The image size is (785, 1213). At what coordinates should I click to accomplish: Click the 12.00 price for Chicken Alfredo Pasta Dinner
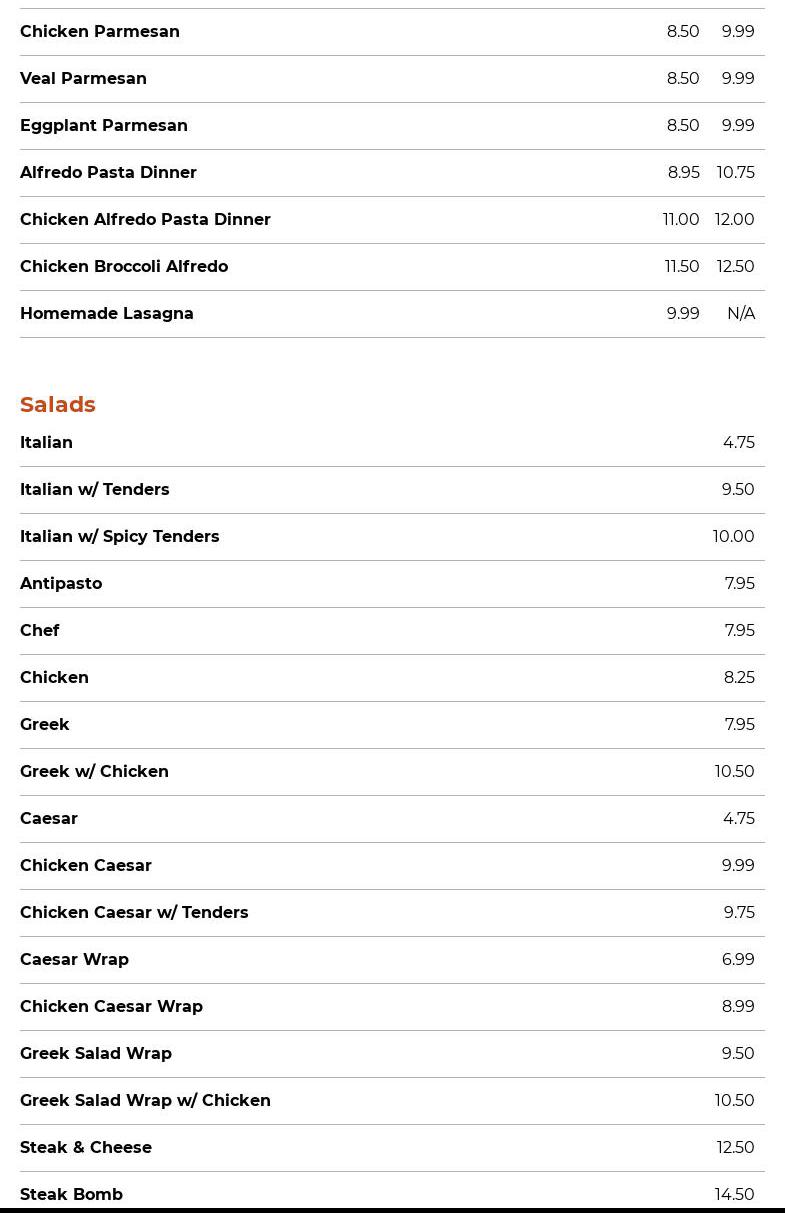pyautogui.click(x=734, y=220)
